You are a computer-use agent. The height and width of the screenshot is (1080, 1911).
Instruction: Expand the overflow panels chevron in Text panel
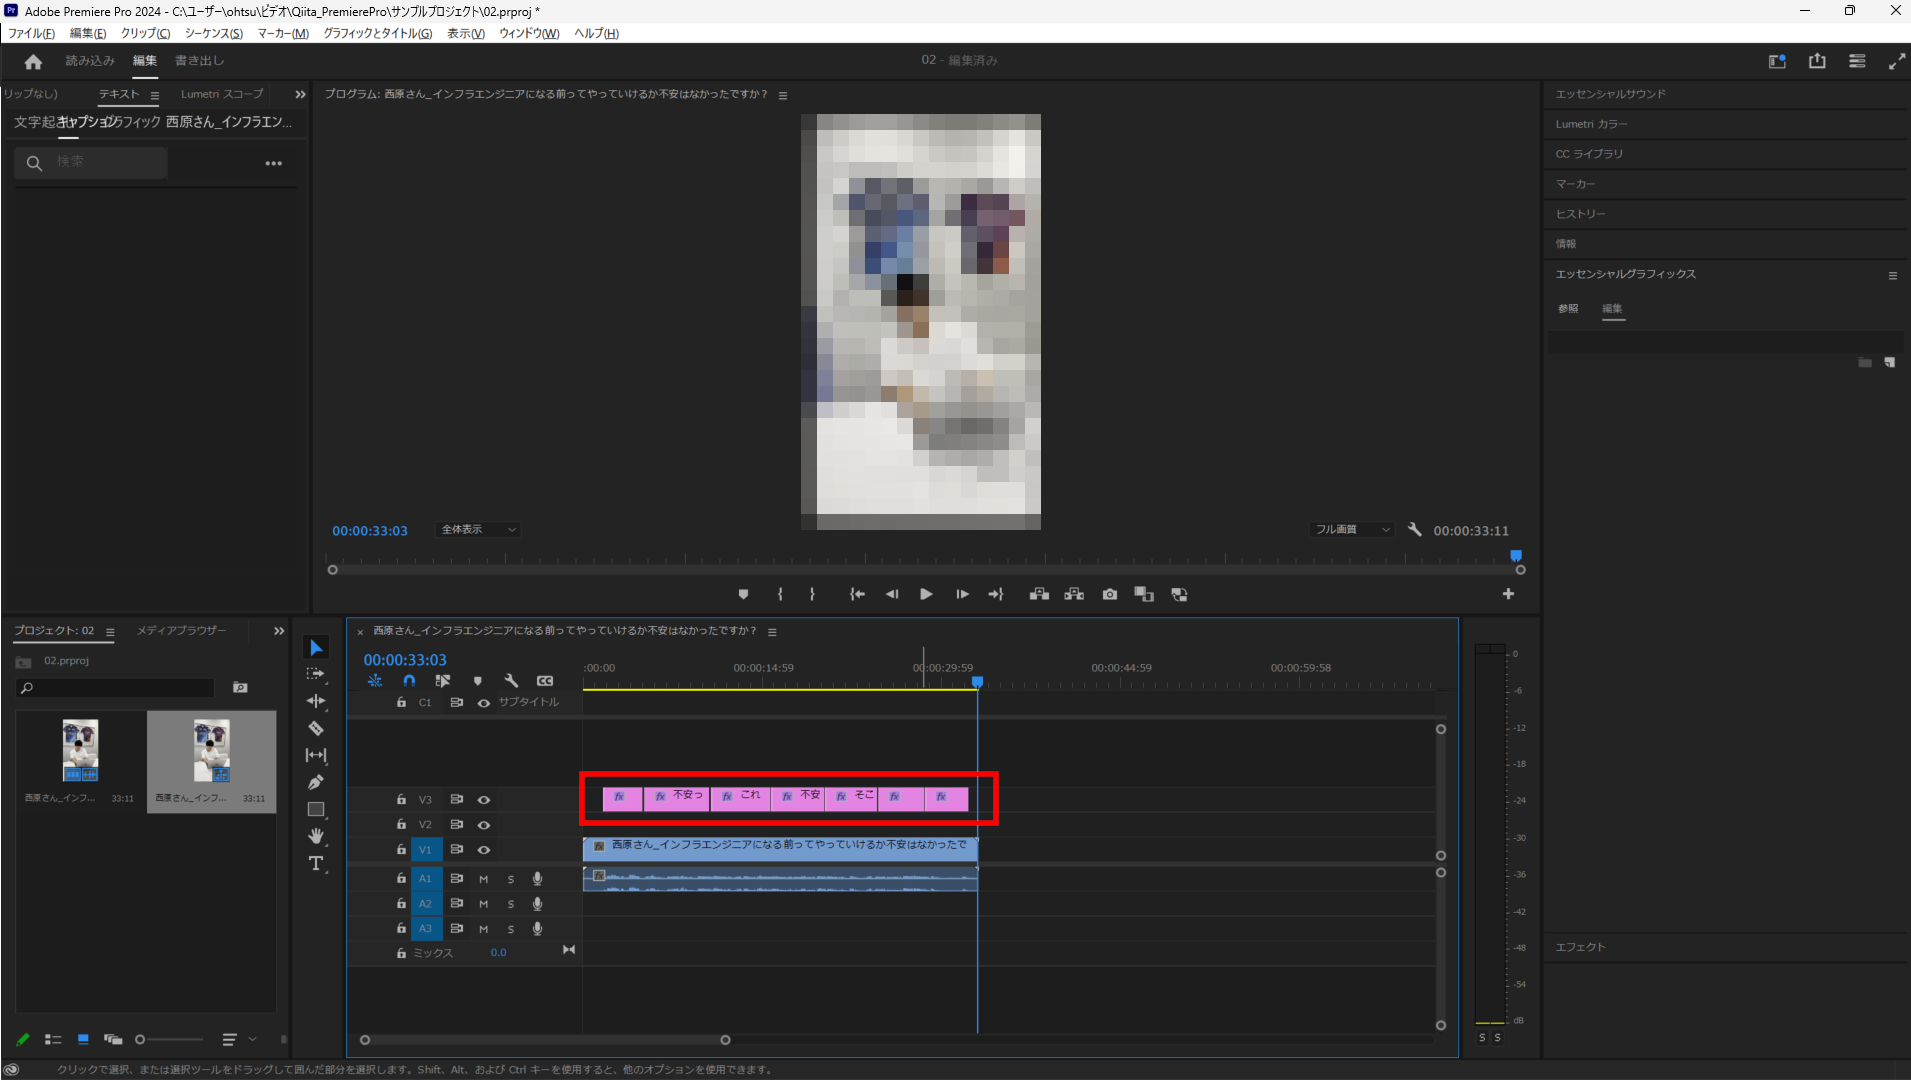click(x=300, y=94)
